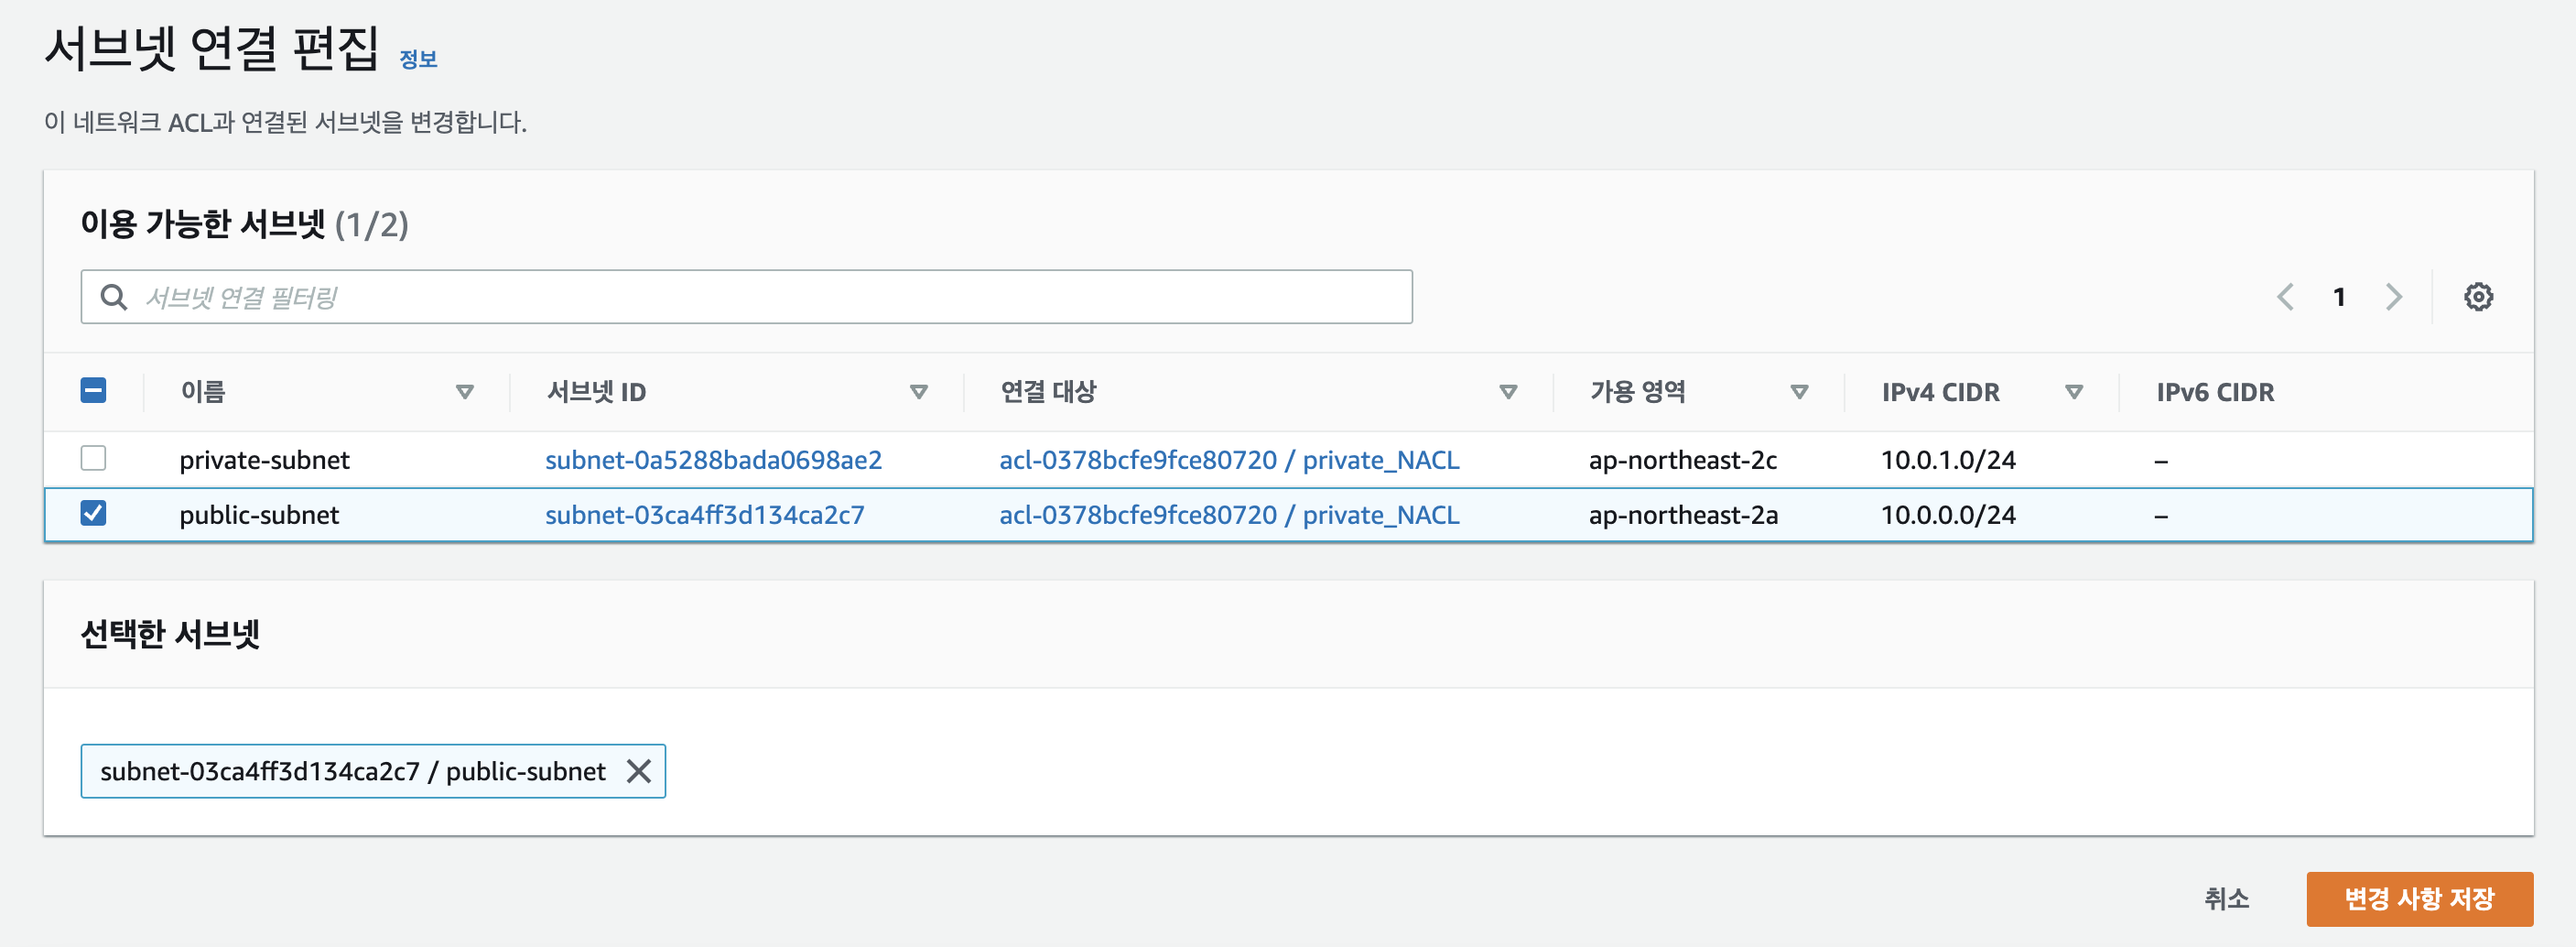2576x947 pixels.
Task: Sort by 이름 column arrow
Action: pos(464,392)
